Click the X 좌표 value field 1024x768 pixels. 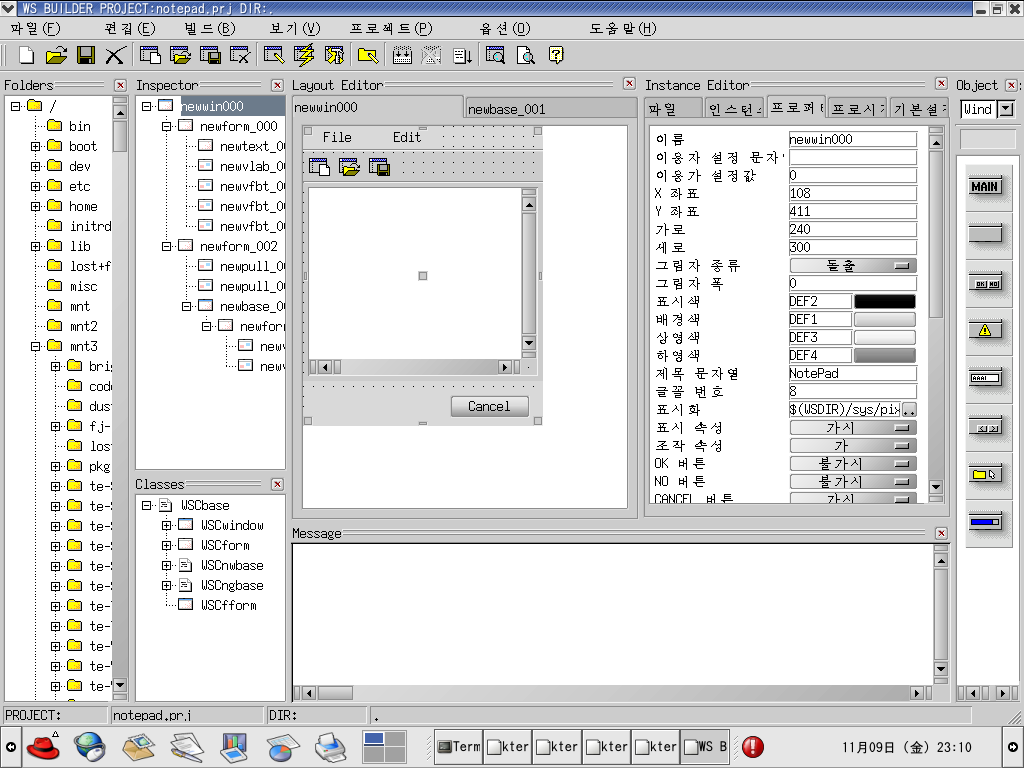[853, 193]
